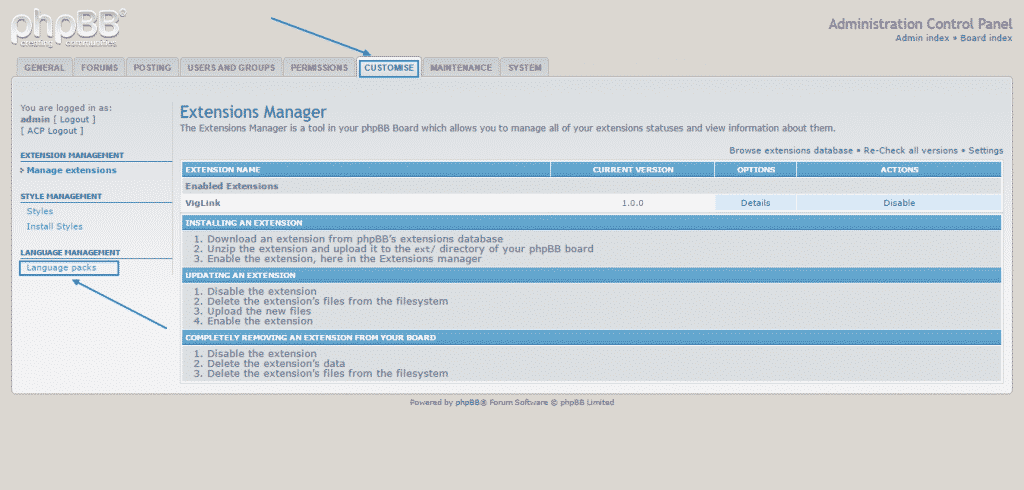Screen dimensions: 1024x490
Task: Click the phpBB logo
Action: coord(68,27)
